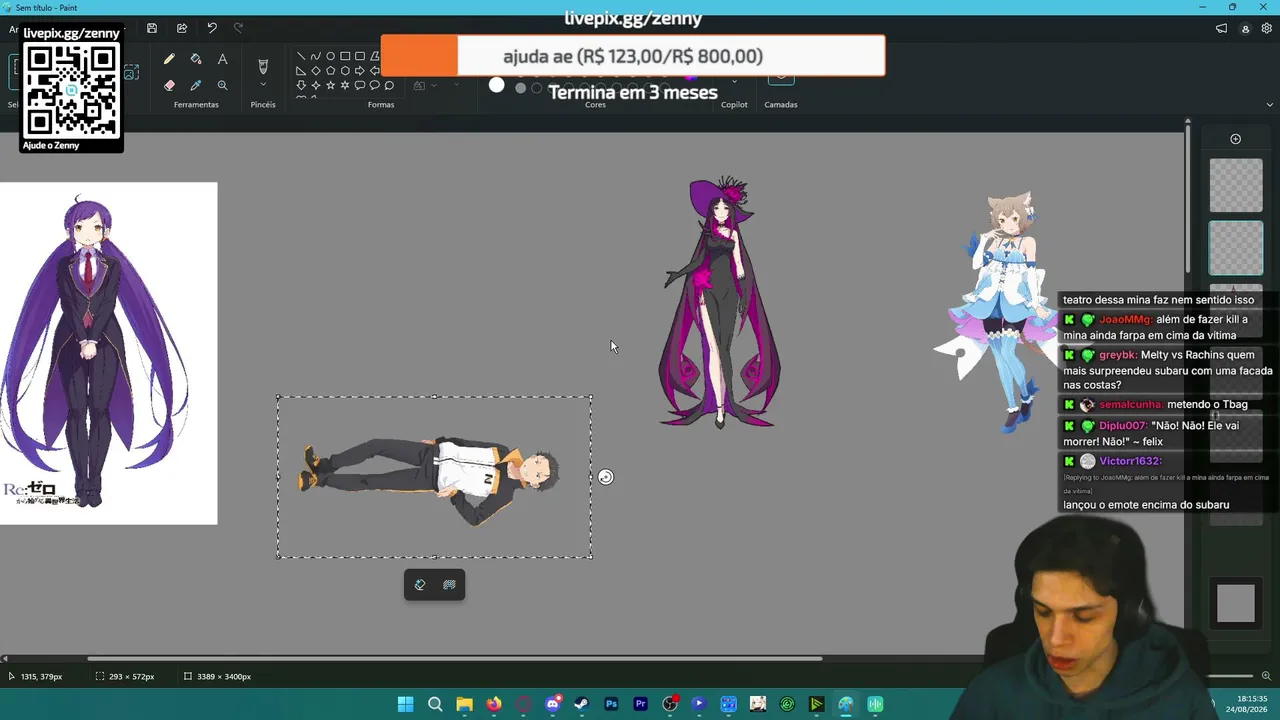Zoom in with the magnifier plus icon

tap(1266, 676)
